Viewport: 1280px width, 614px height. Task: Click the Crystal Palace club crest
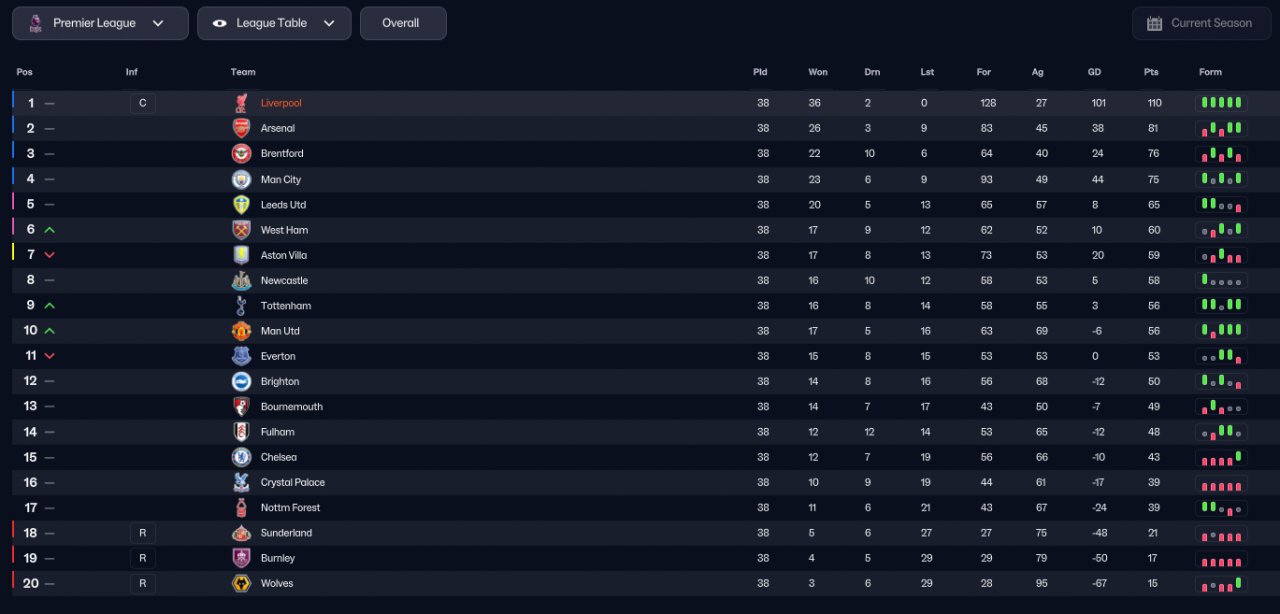241,482
